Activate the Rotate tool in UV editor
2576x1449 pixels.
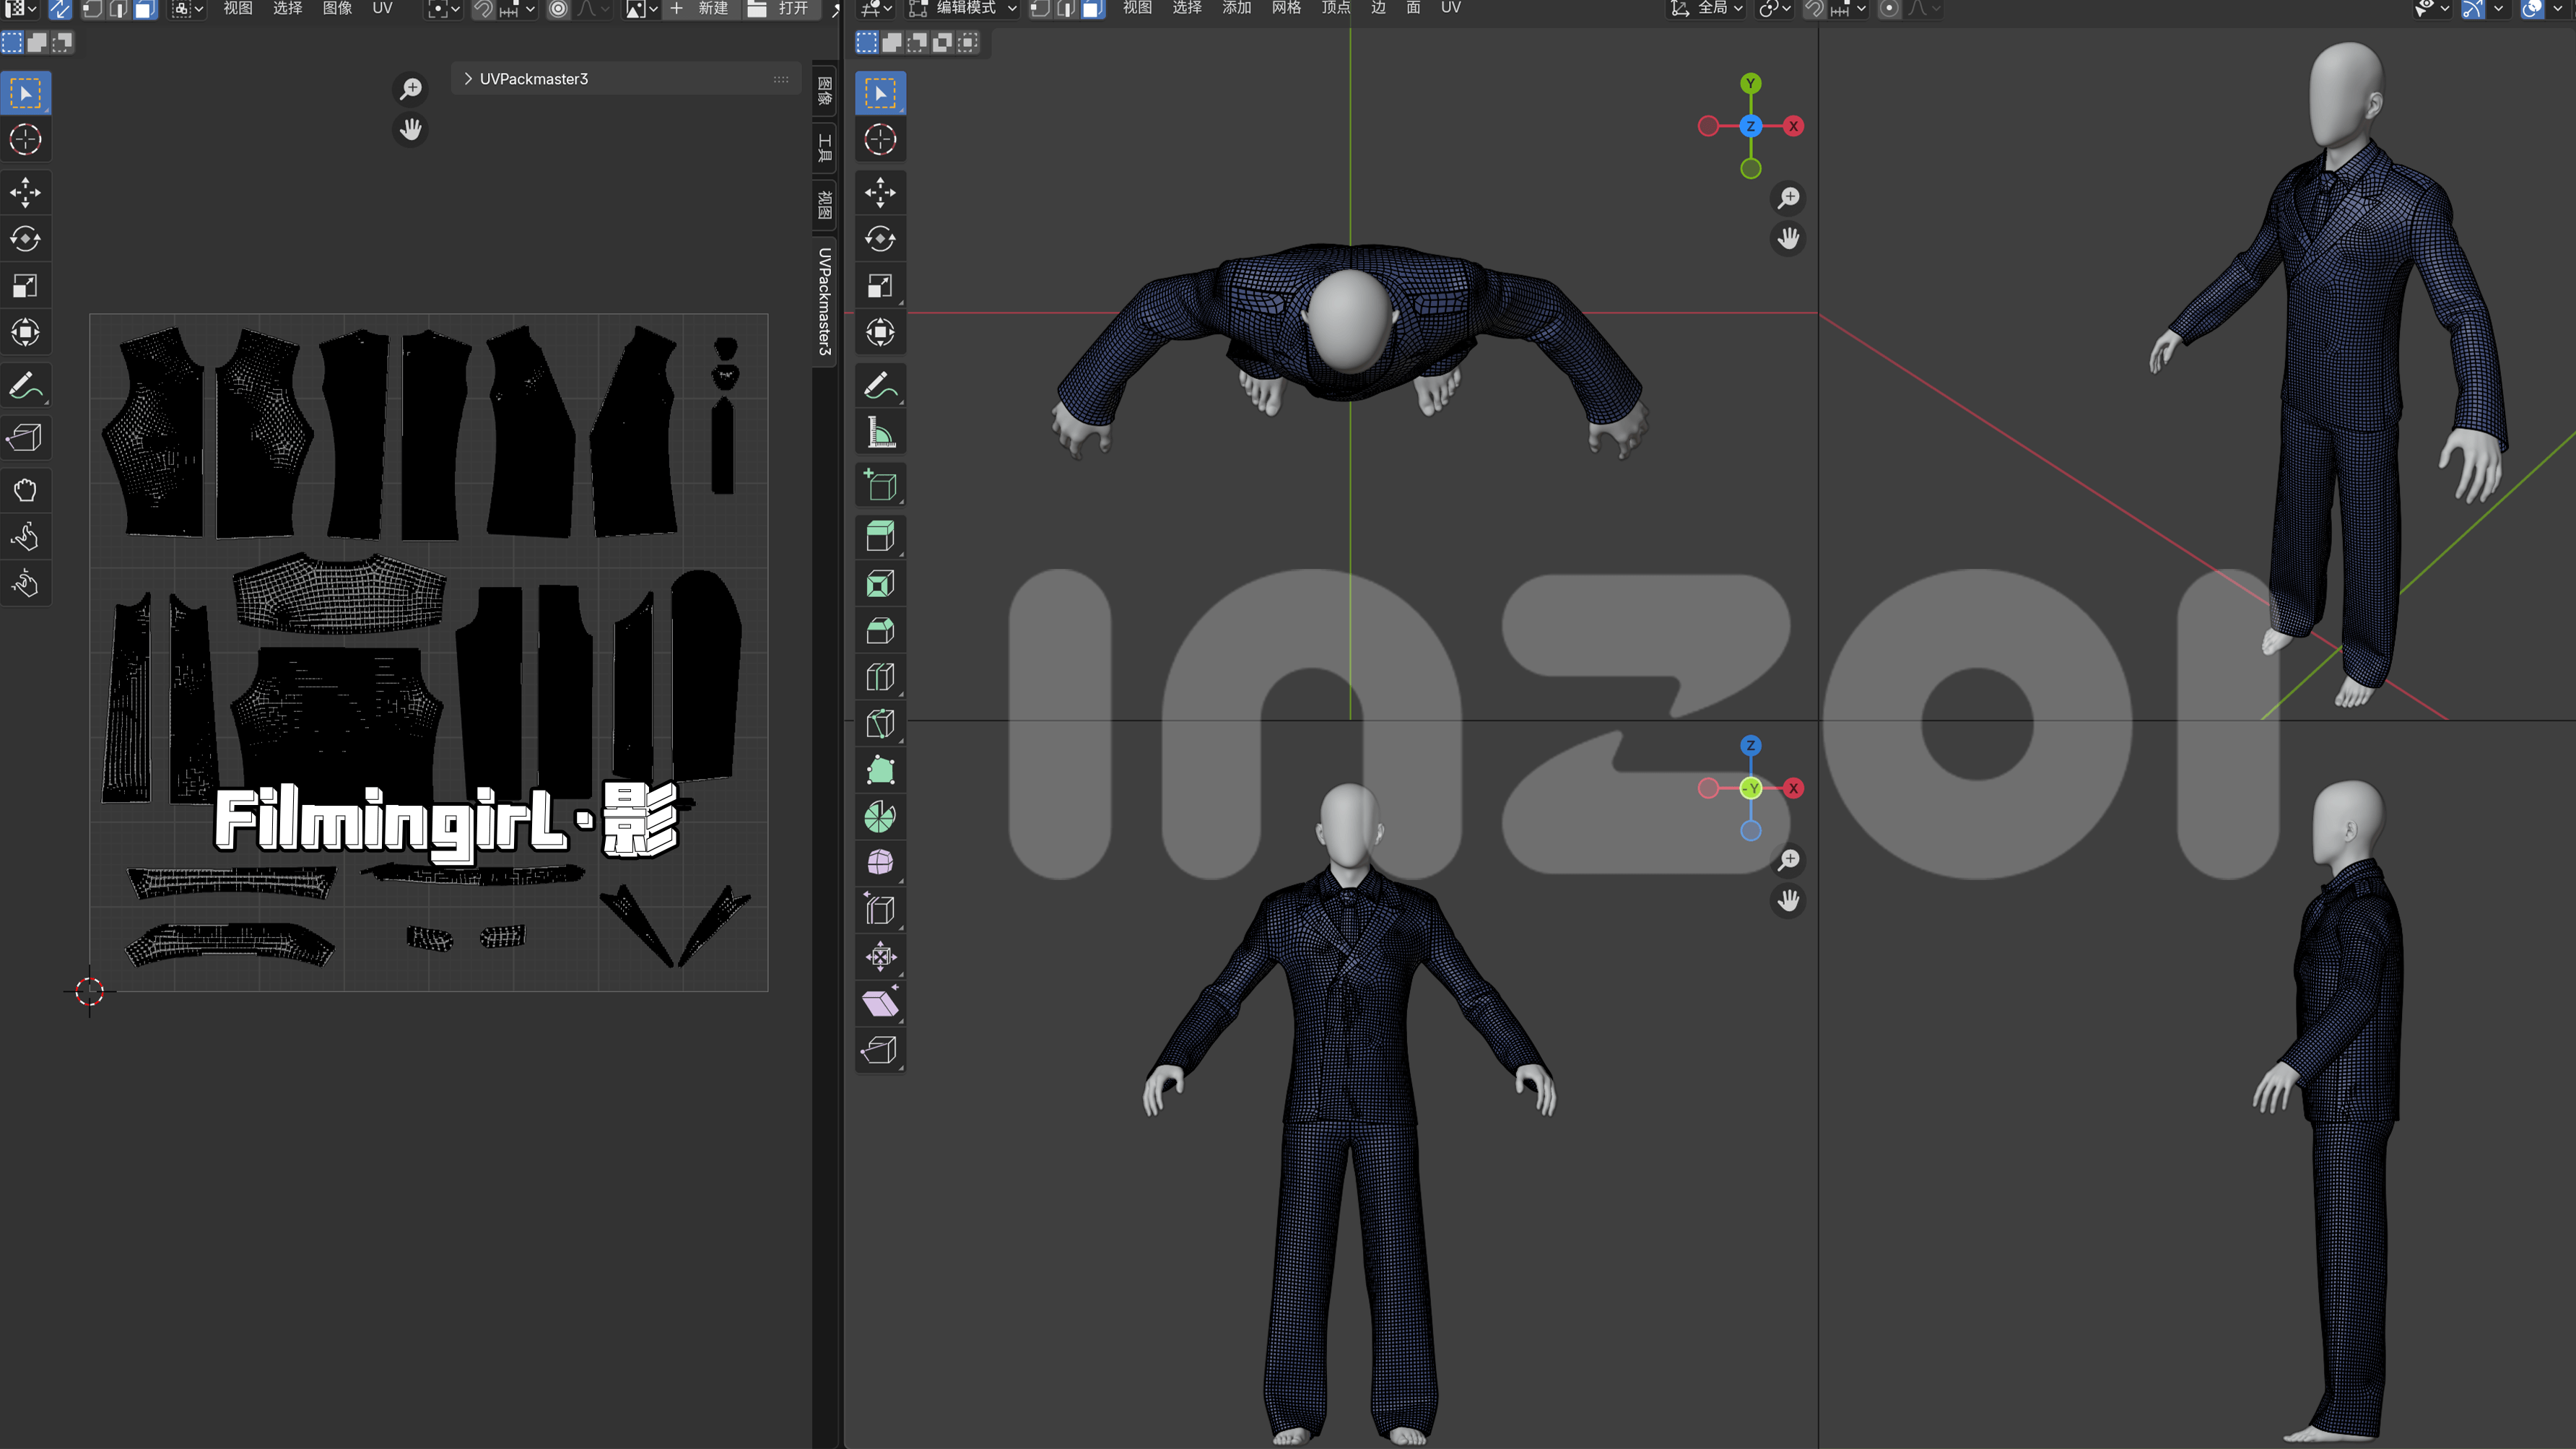(x=25, y=239)
